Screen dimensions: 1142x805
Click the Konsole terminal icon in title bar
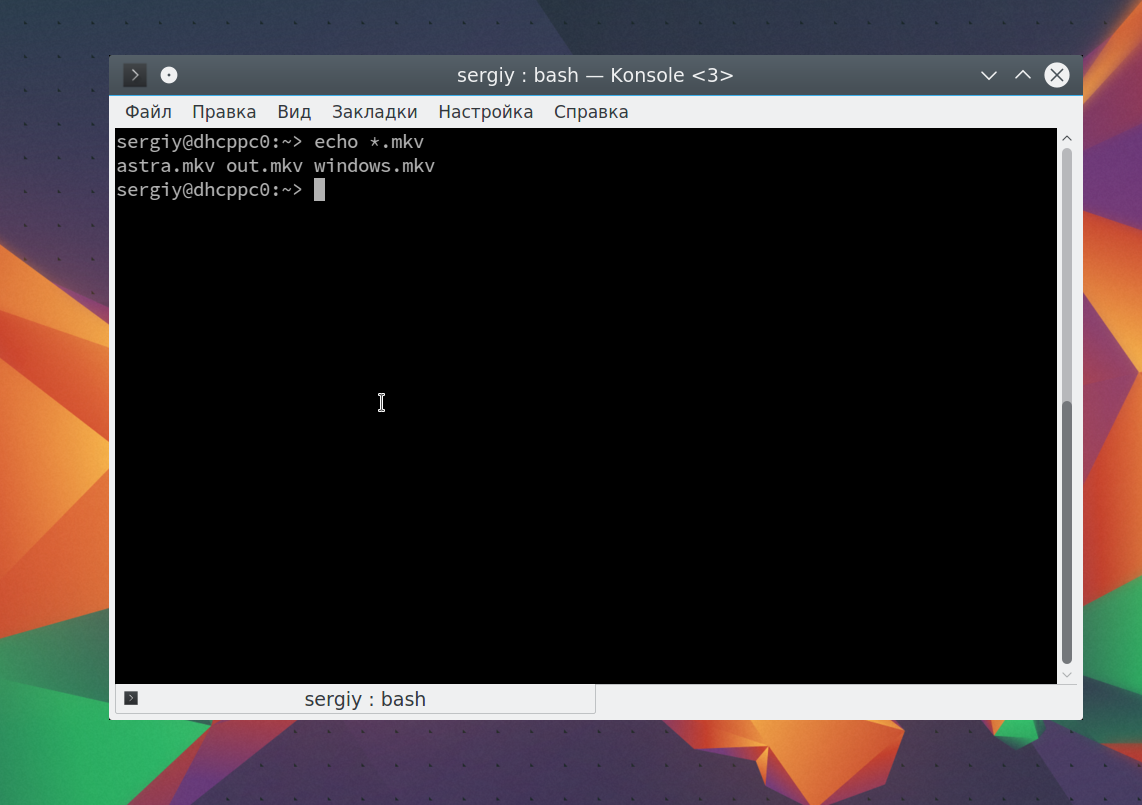[x=135, y=75]
